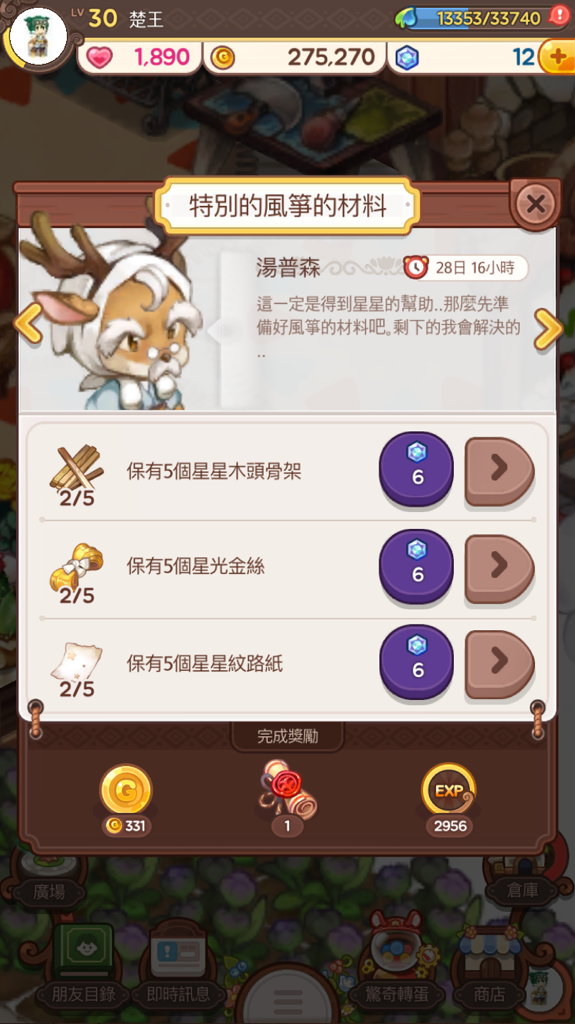Pay 6 gems for 星星木頭骨架
This screenshot has width=575, height=1024.
coord(417,469)
